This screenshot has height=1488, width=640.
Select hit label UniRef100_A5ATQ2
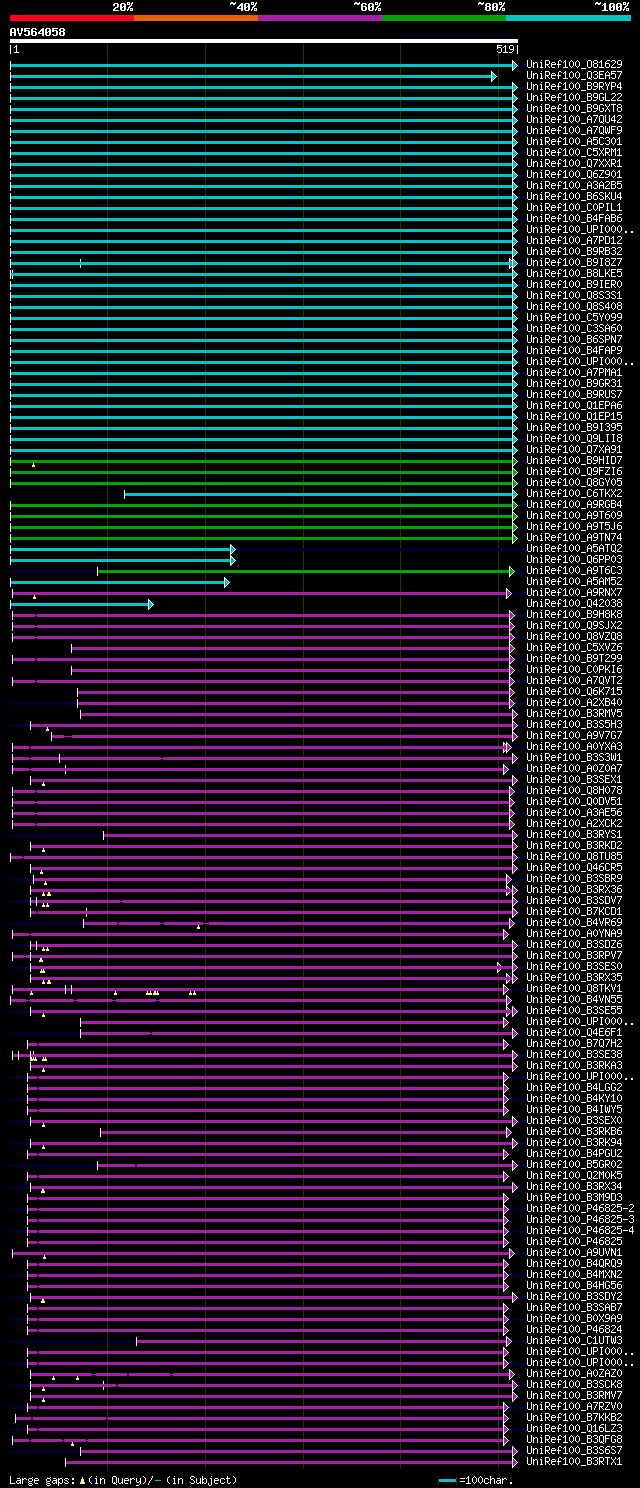pyautogui.click(x=574, y=548)
